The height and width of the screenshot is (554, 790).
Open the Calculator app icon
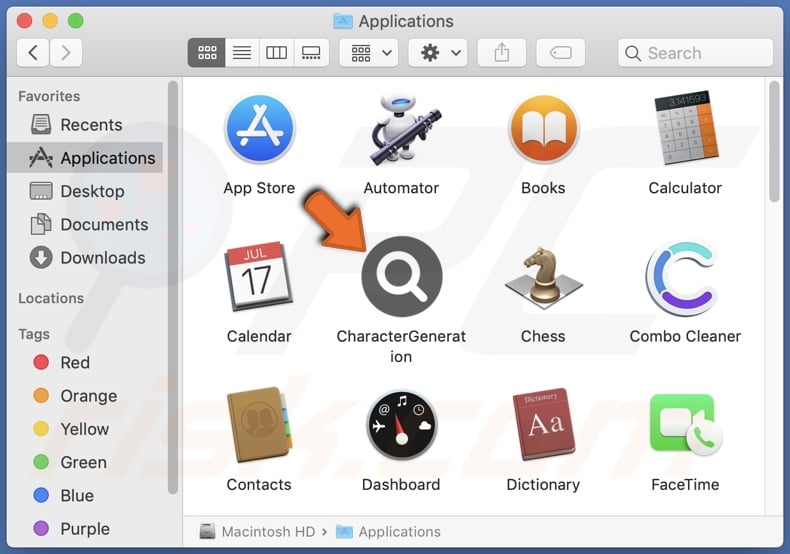click(686, 128)
